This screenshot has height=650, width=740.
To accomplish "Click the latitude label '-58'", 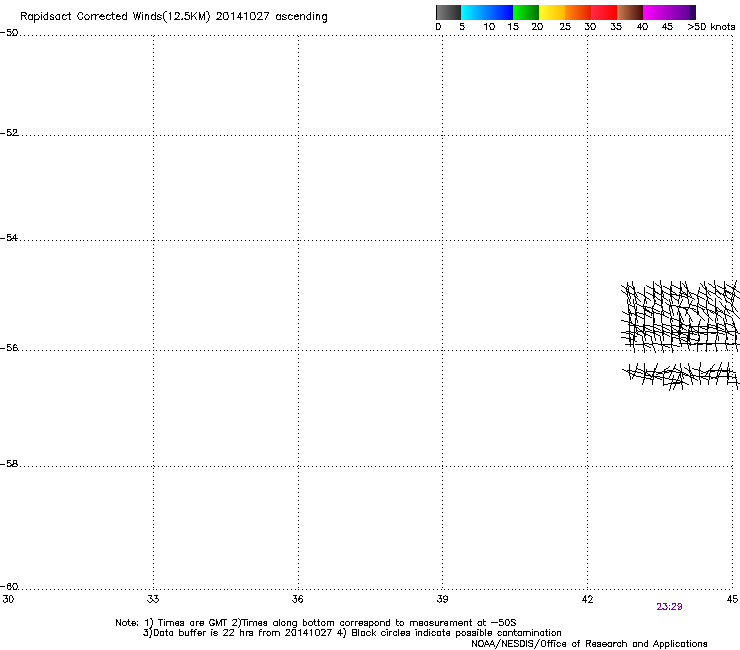I will coord(9,464).
